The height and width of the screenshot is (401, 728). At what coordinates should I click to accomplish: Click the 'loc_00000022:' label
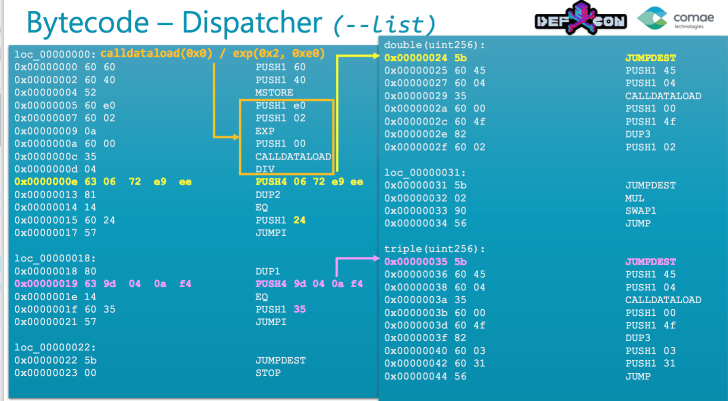[x=55, y=348]
